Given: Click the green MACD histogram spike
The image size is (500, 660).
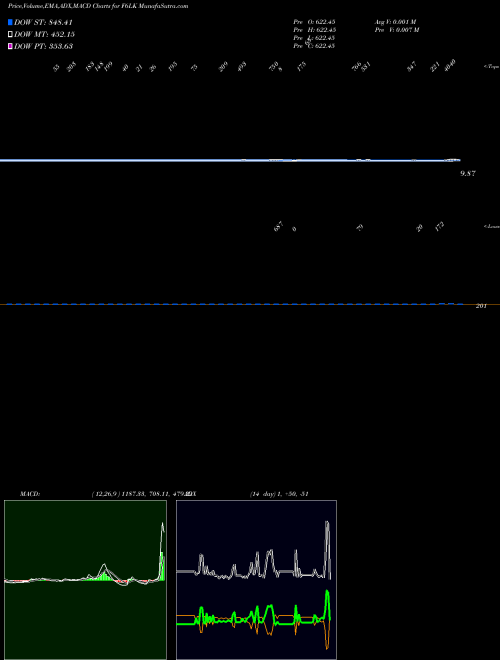Looking at the screenshot, I should pyautogui.click(x=162, y=566).
